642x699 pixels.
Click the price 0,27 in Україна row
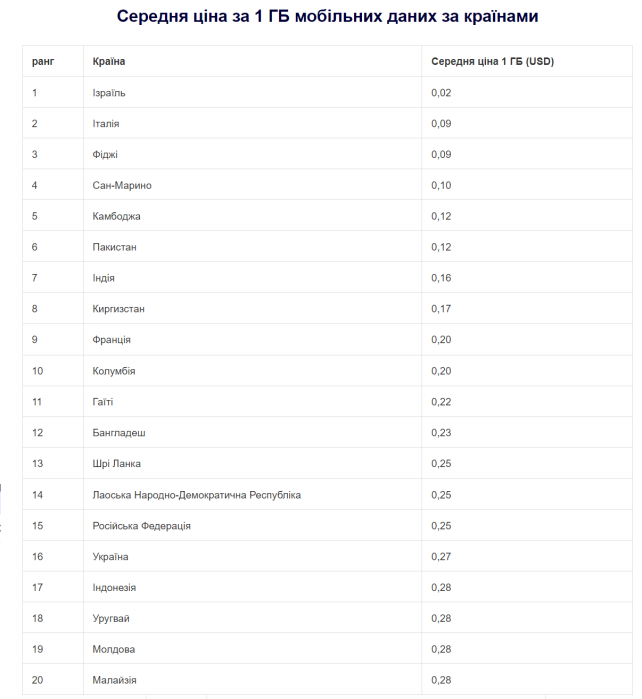point(441,557)
